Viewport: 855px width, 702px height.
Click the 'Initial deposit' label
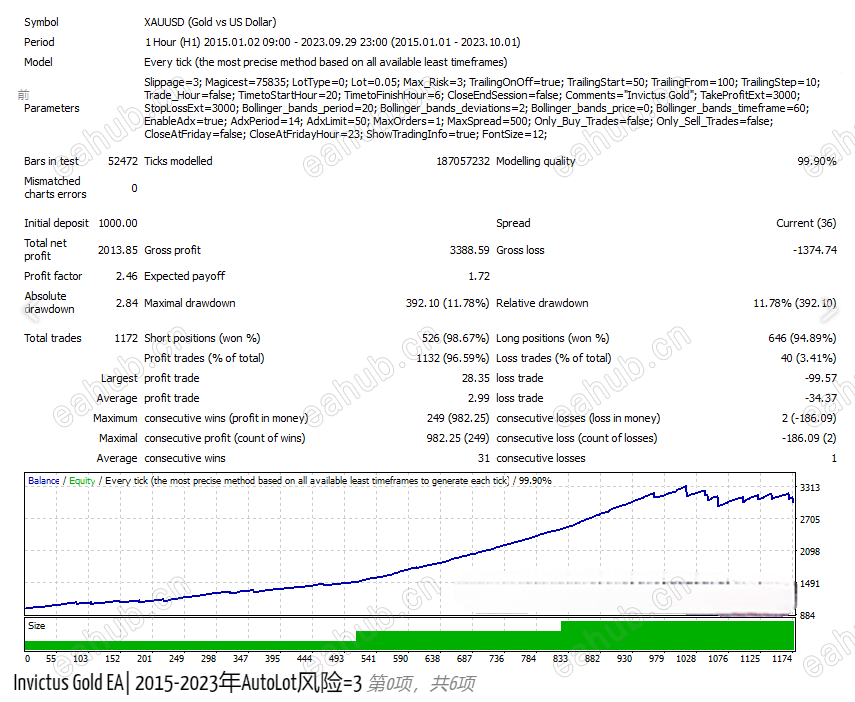[x=56, y=223]
